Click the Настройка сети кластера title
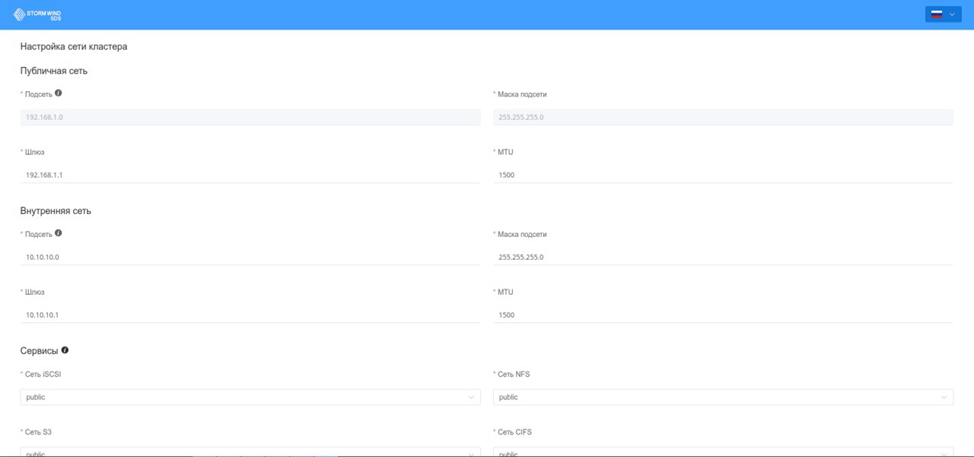The width and height of the screenshot is (974, 457). [74, 47]
